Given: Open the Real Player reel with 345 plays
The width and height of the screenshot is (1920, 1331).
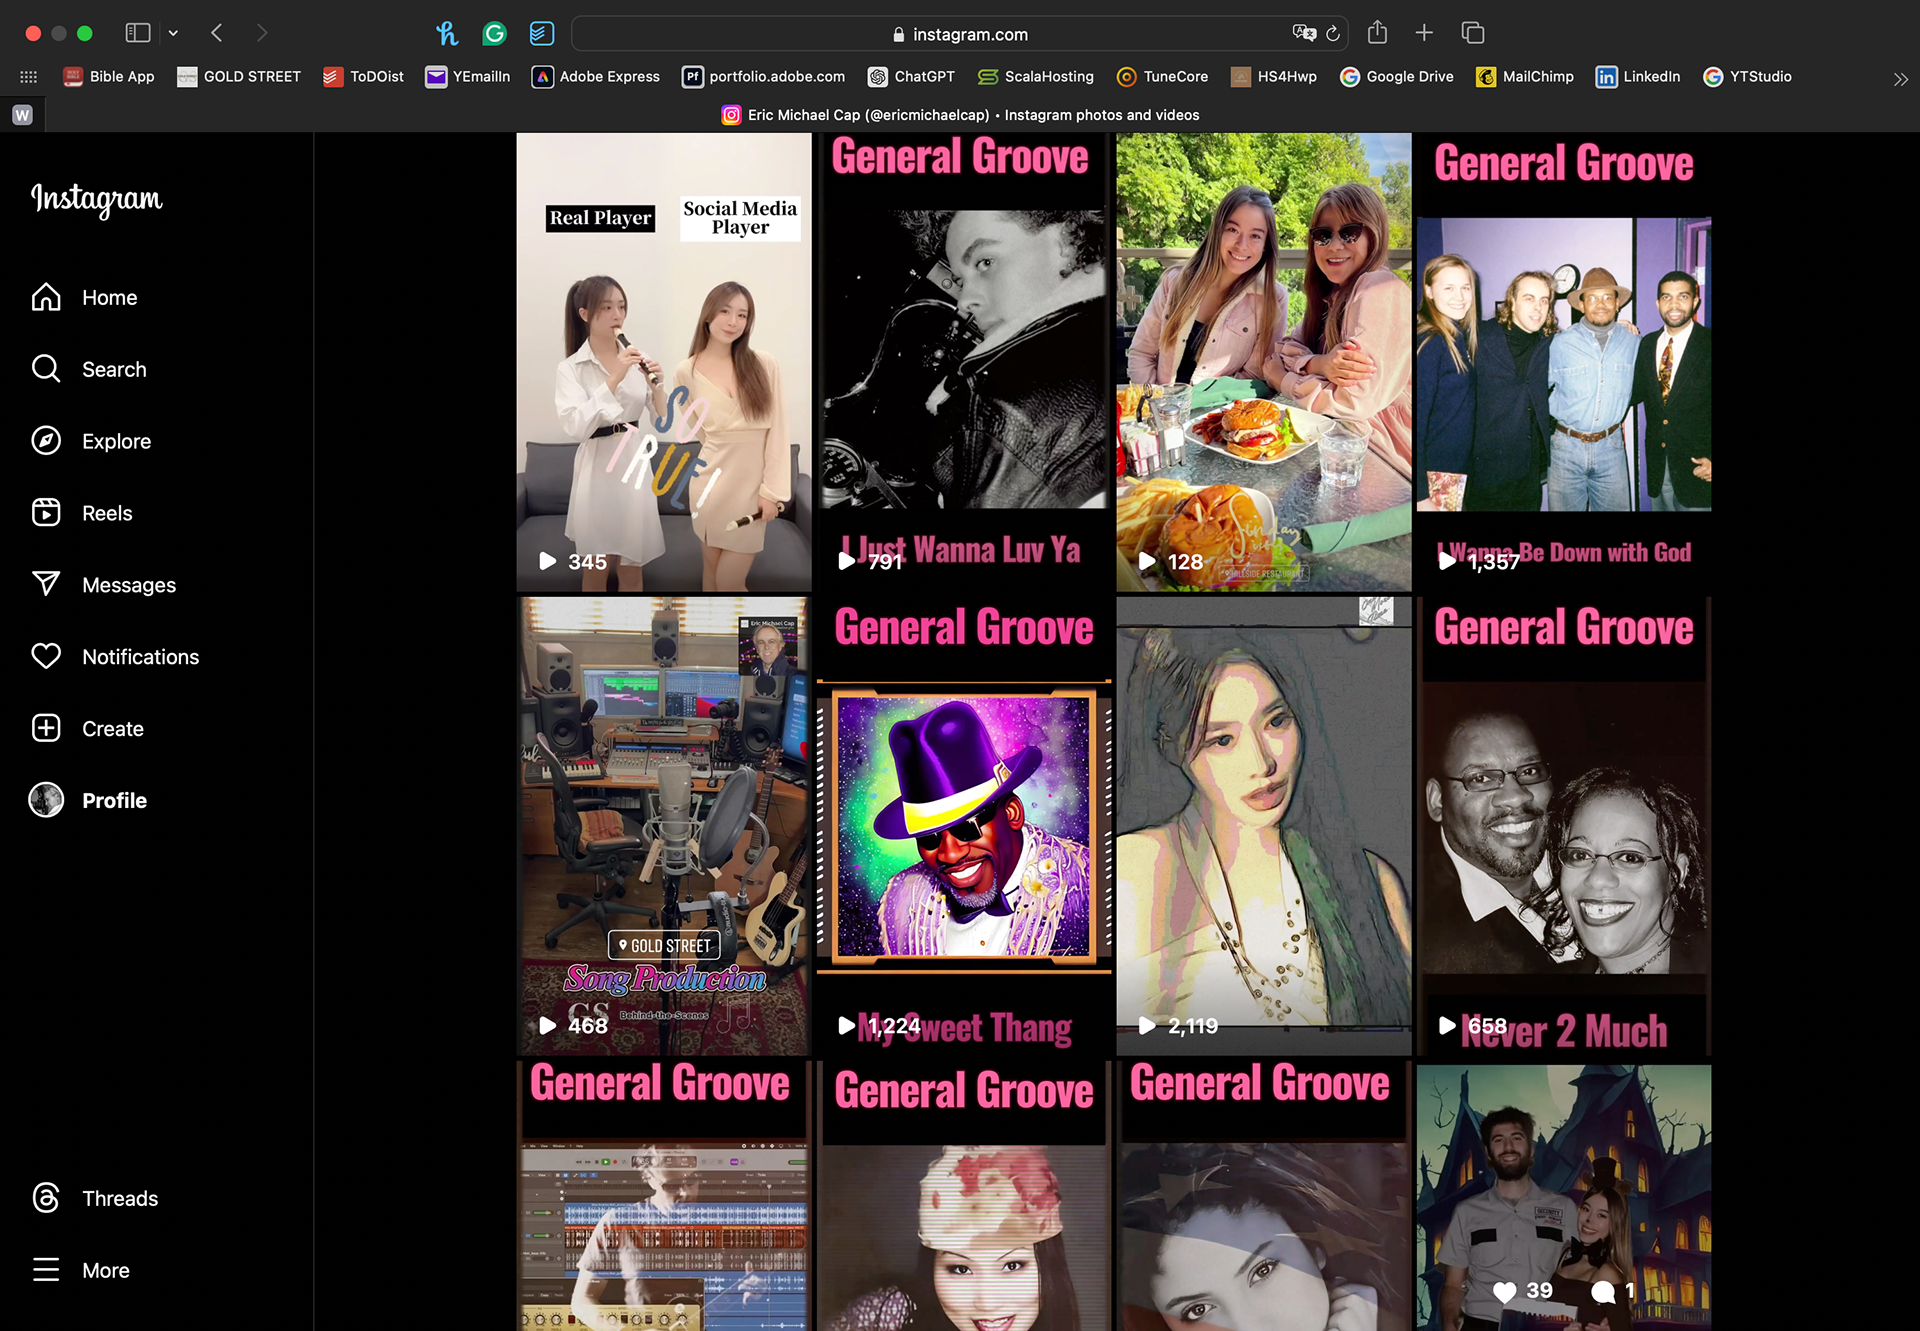Looking at the screenshot, I should [664, 362].
